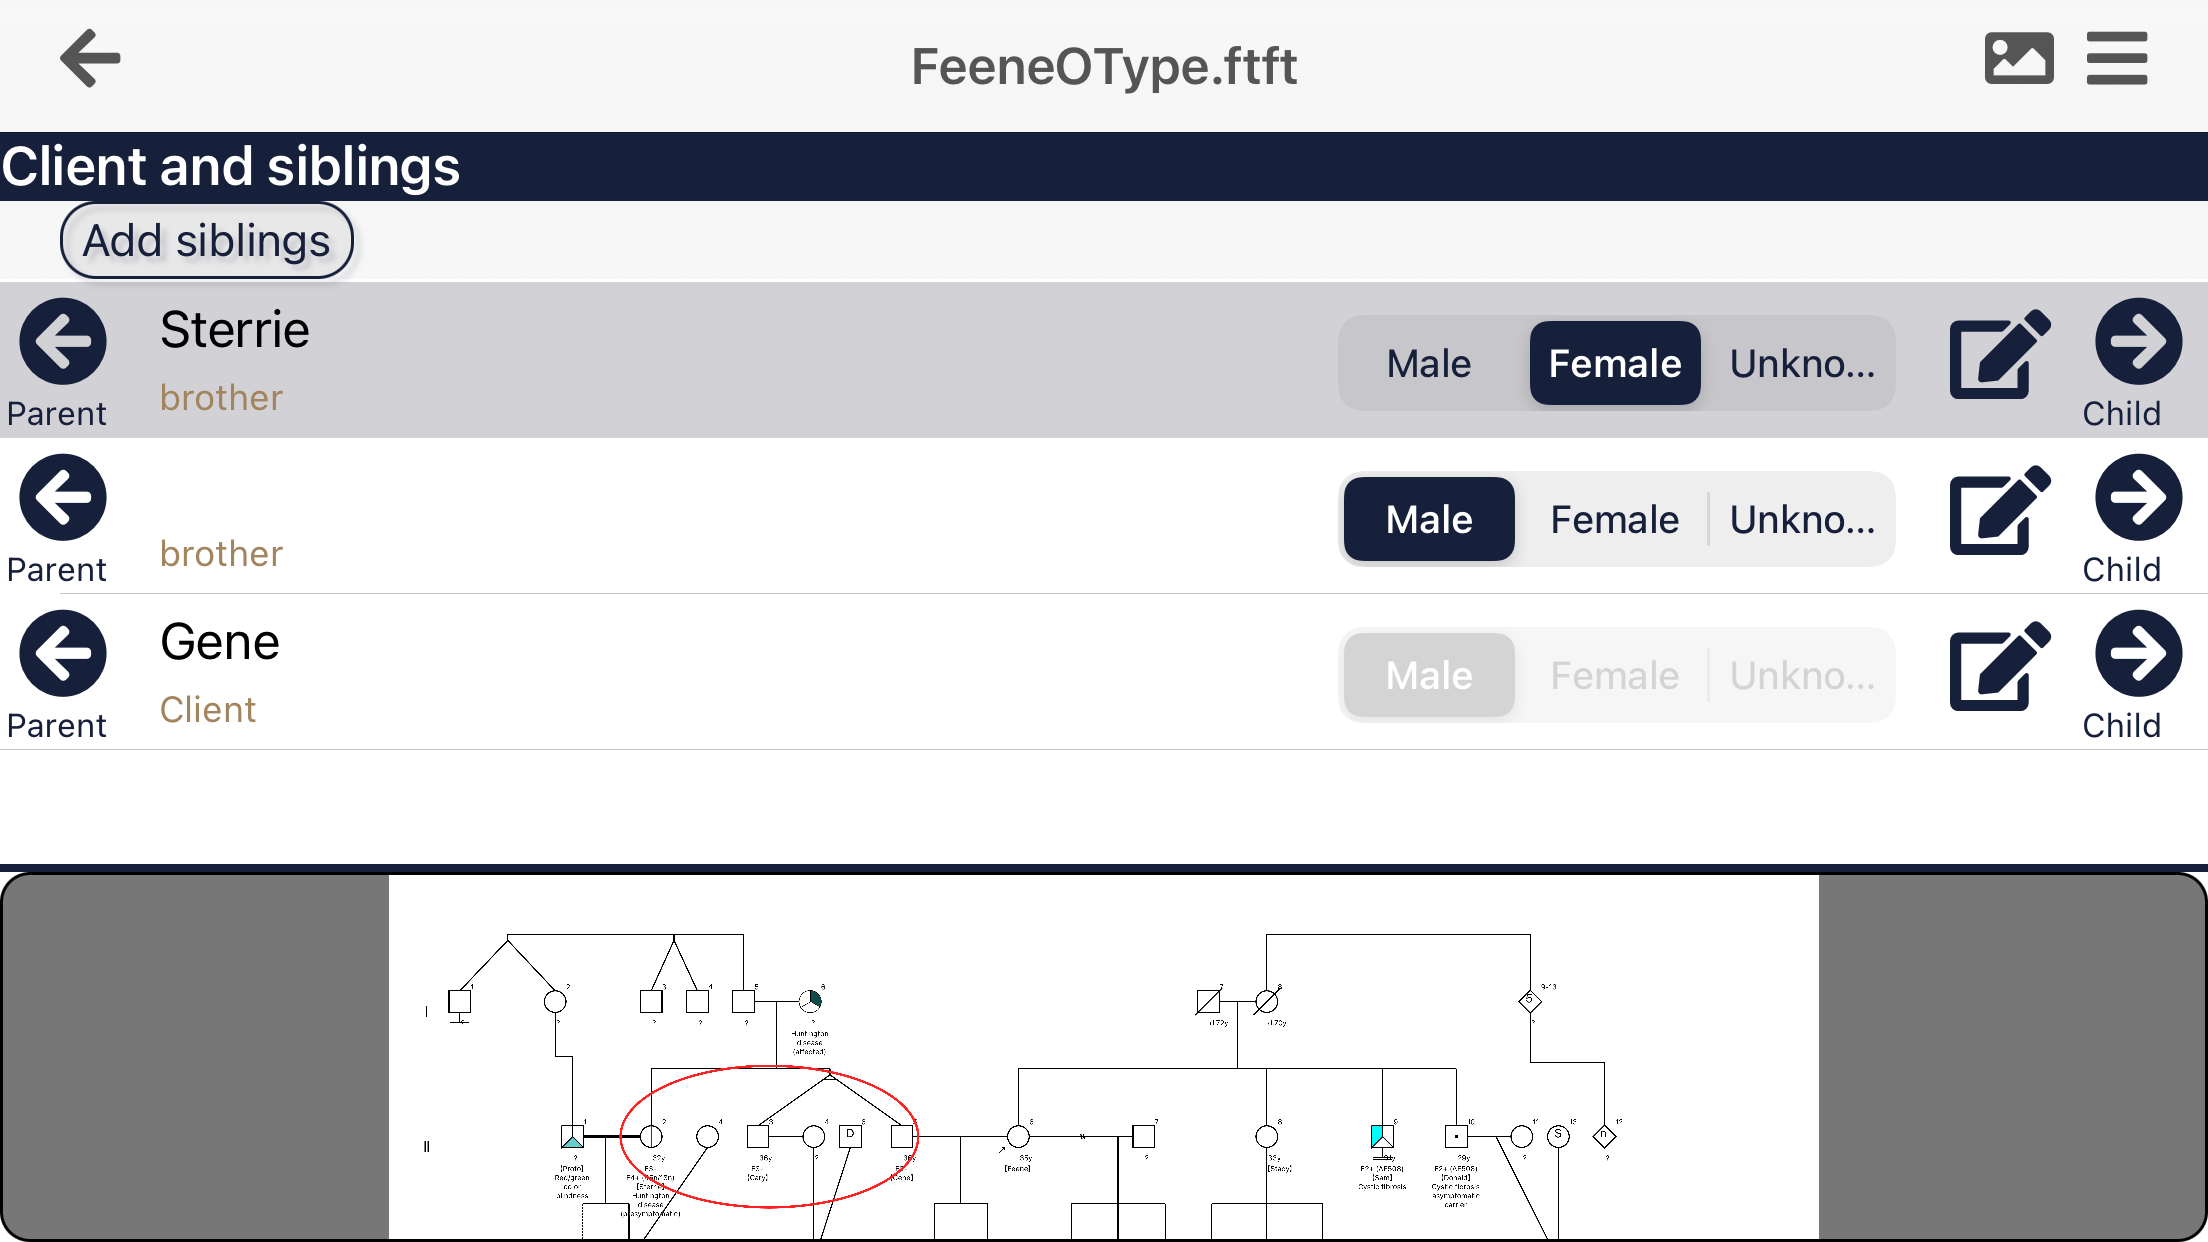Viewport: 2208px width, 1242px height.
Task: Change the unnamed brother to Female
Action: click(x=1614, y=519)
